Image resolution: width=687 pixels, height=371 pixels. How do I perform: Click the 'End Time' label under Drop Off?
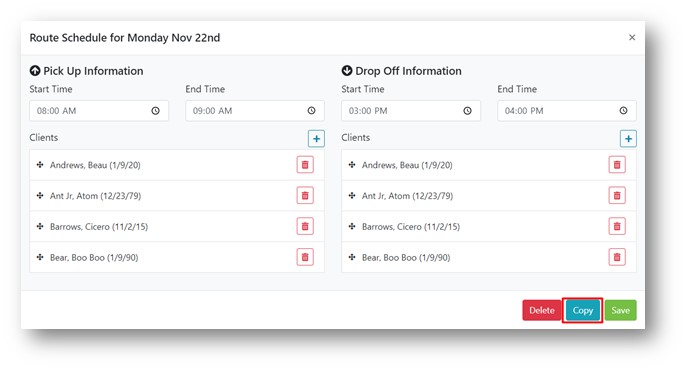[517, 89]
